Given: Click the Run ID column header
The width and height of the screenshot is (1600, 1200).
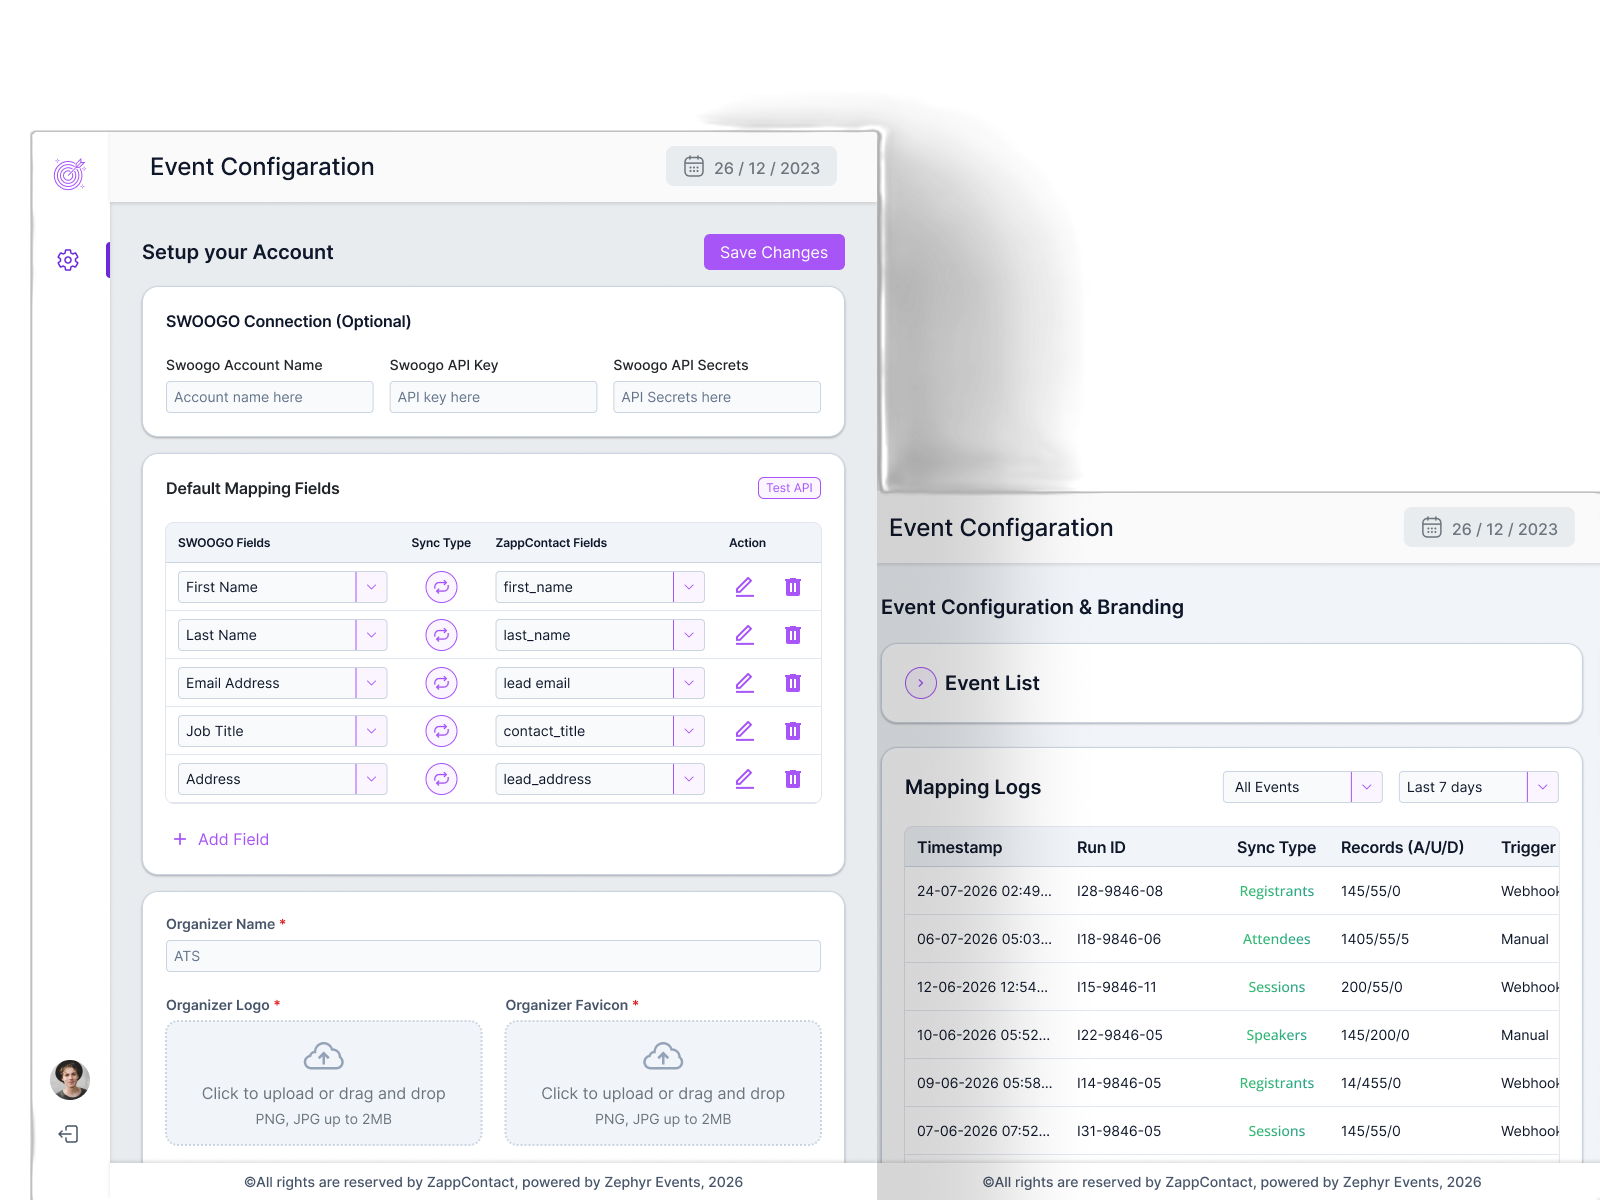Looking at the screenshot, I should (1101, 847).
